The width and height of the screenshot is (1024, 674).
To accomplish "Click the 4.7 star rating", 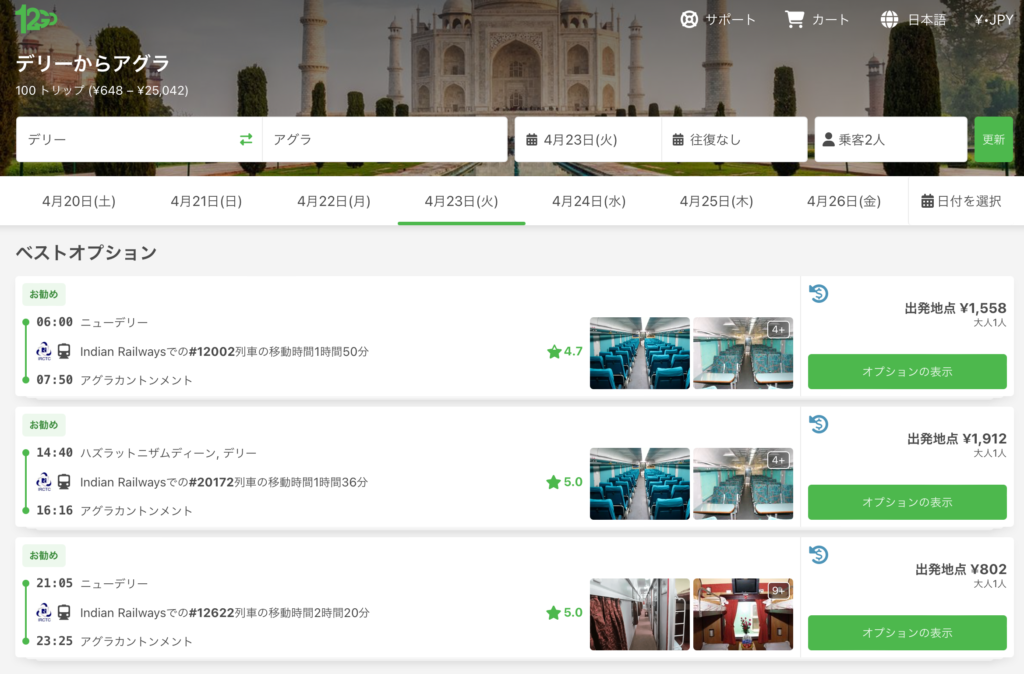I will click(565, 352).
